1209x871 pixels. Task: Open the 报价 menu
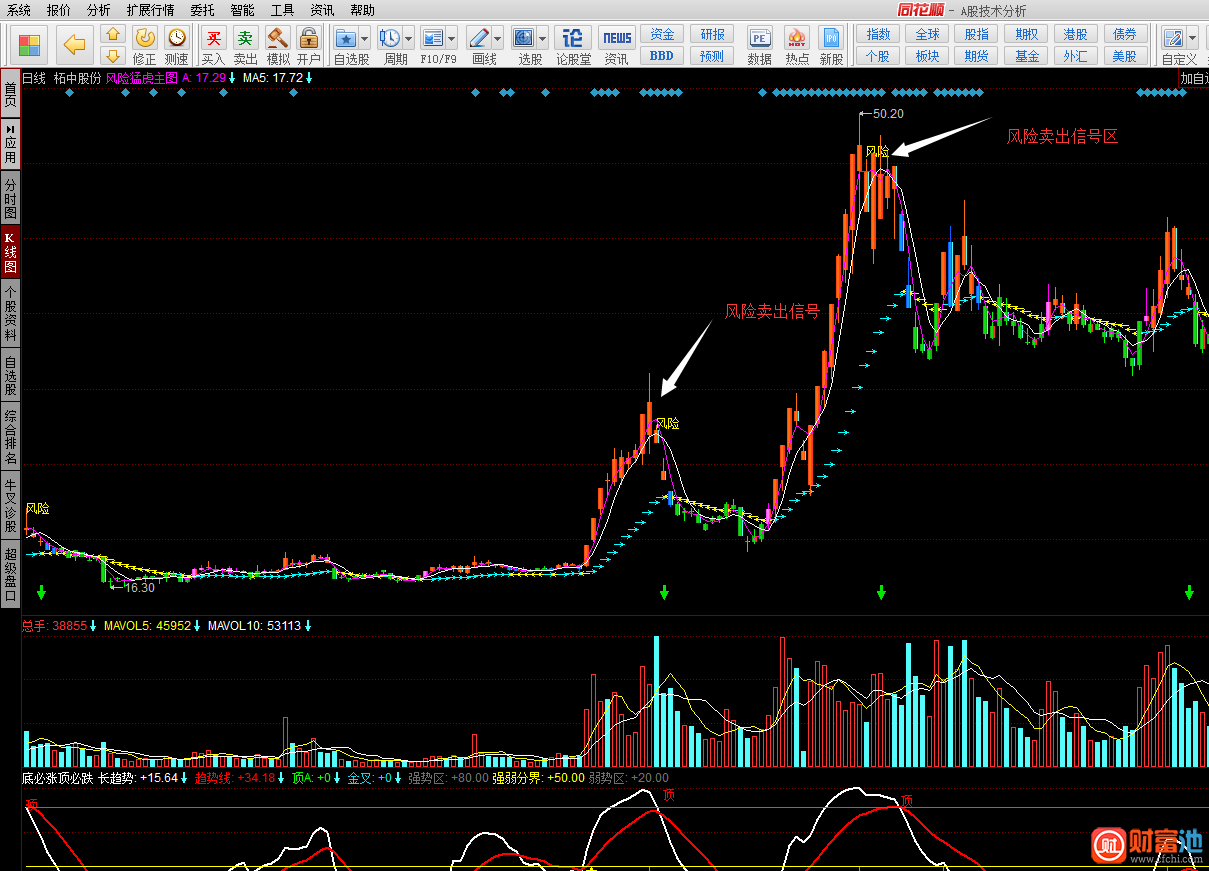[59, 10]
